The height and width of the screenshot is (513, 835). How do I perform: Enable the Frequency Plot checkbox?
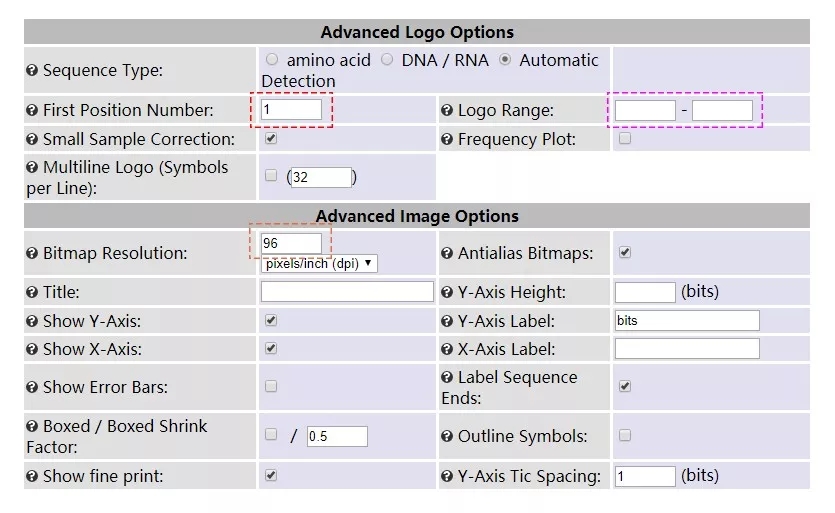tap(625, 139)
